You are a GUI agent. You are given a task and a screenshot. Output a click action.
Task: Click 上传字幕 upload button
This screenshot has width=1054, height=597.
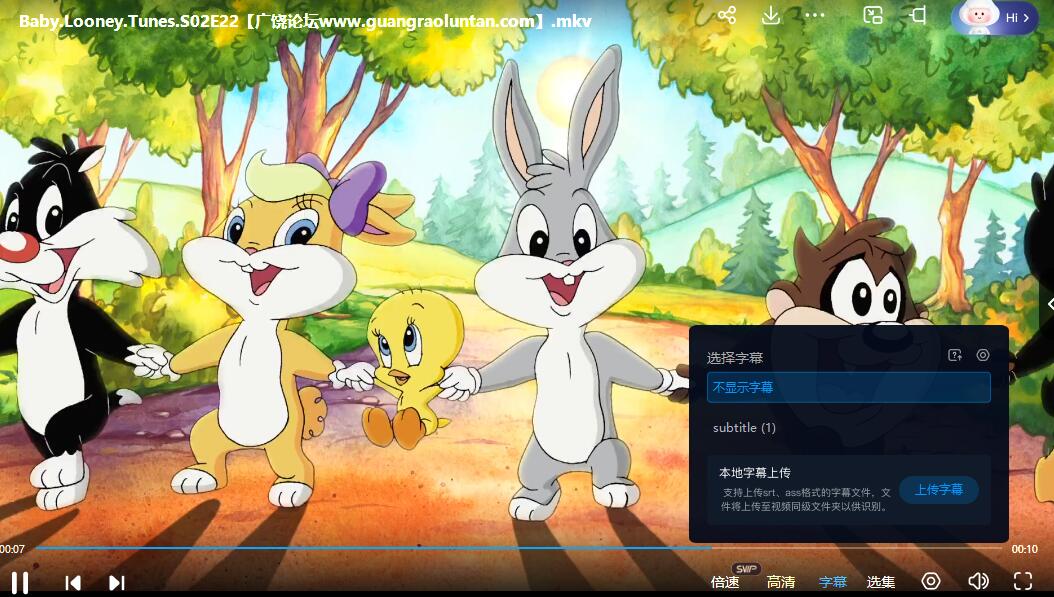click(938, 489)
